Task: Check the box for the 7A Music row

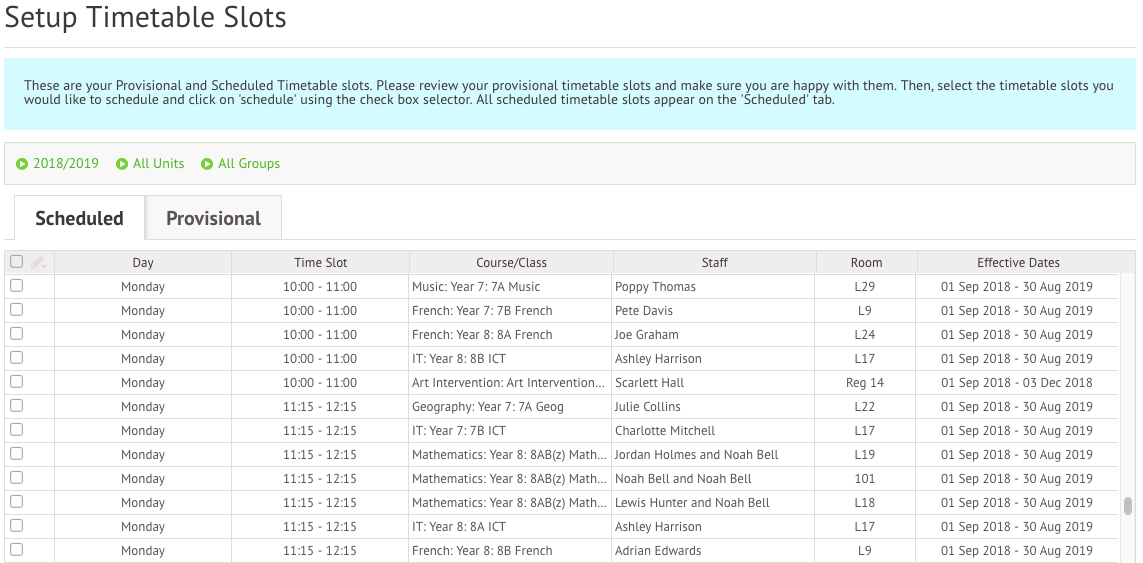Action: (x=16, y=286)
